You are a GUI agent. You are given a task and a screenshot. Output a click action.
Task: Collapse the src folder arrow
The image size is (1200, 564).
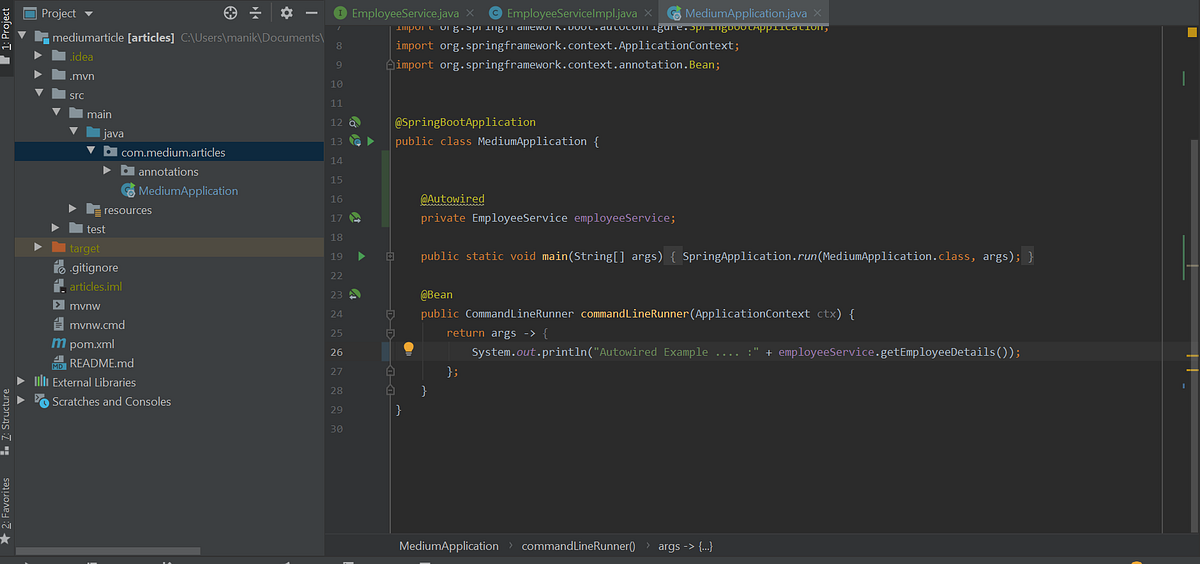pos(39,94)
